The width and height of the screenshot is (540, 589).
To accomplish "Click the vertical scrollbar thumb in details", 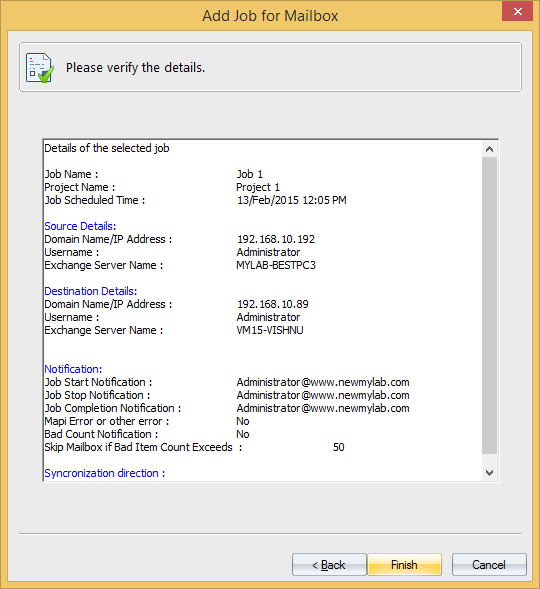I will tap(489, 305).
